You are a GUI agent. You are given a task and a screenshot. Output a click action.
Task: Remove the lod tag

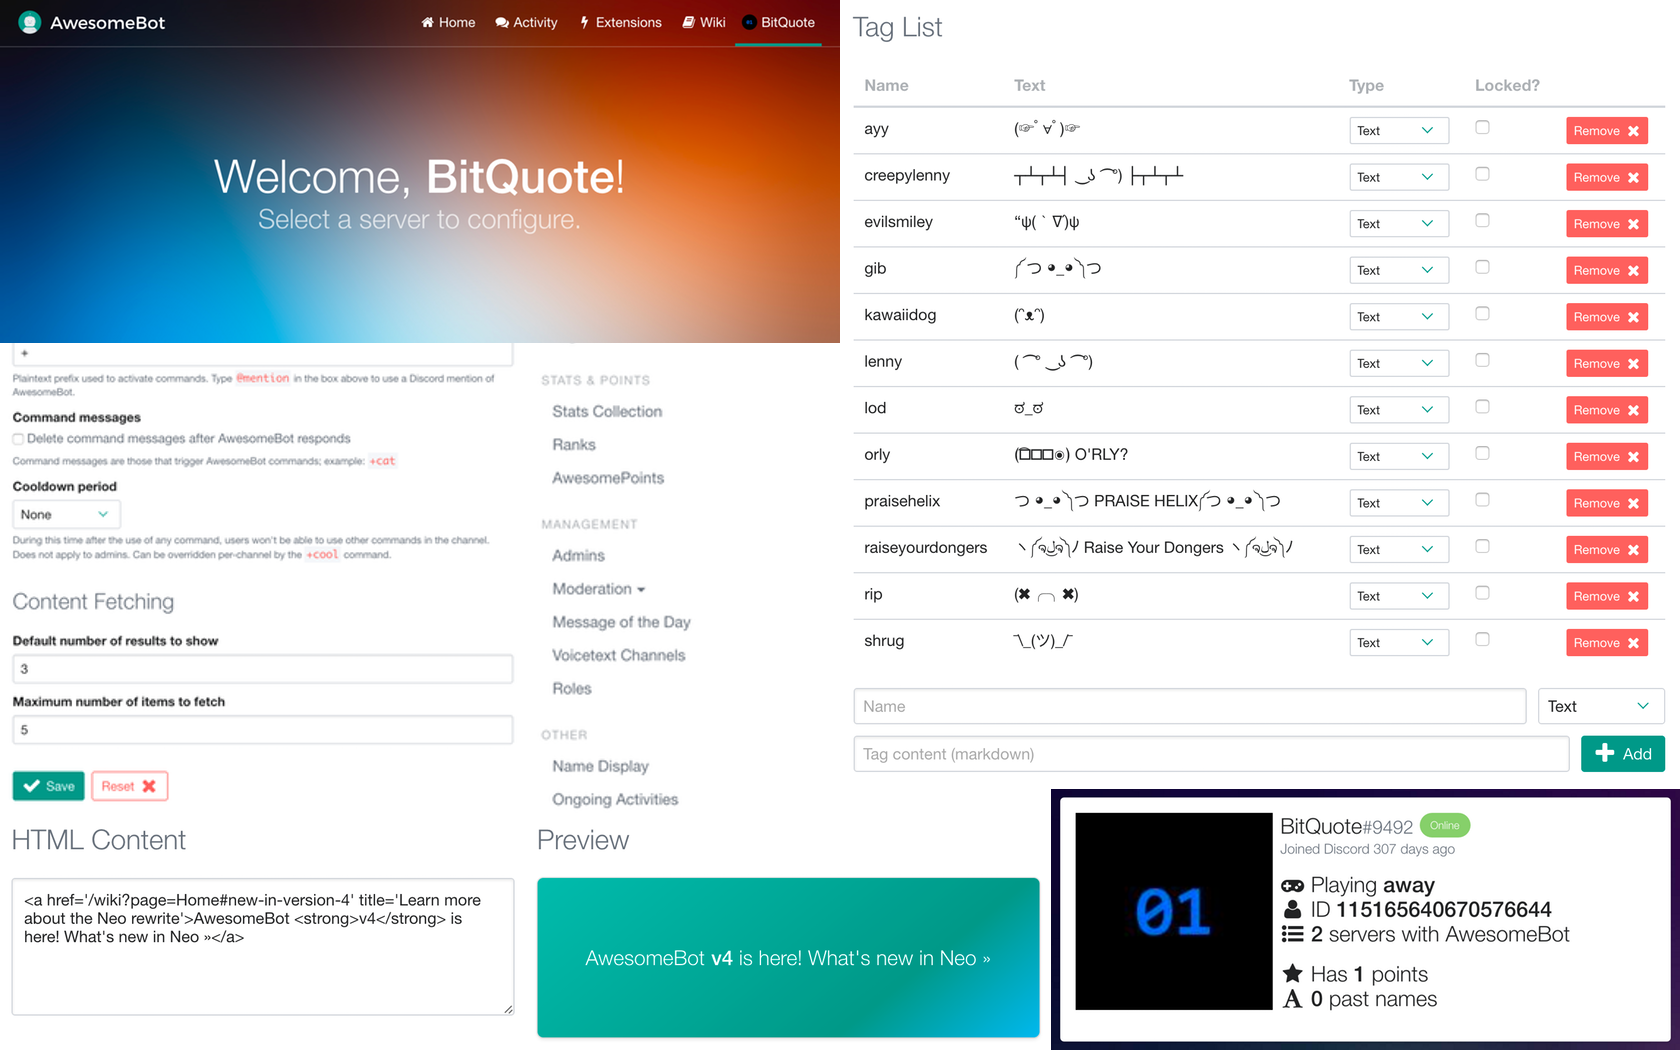click(1606, 410)
